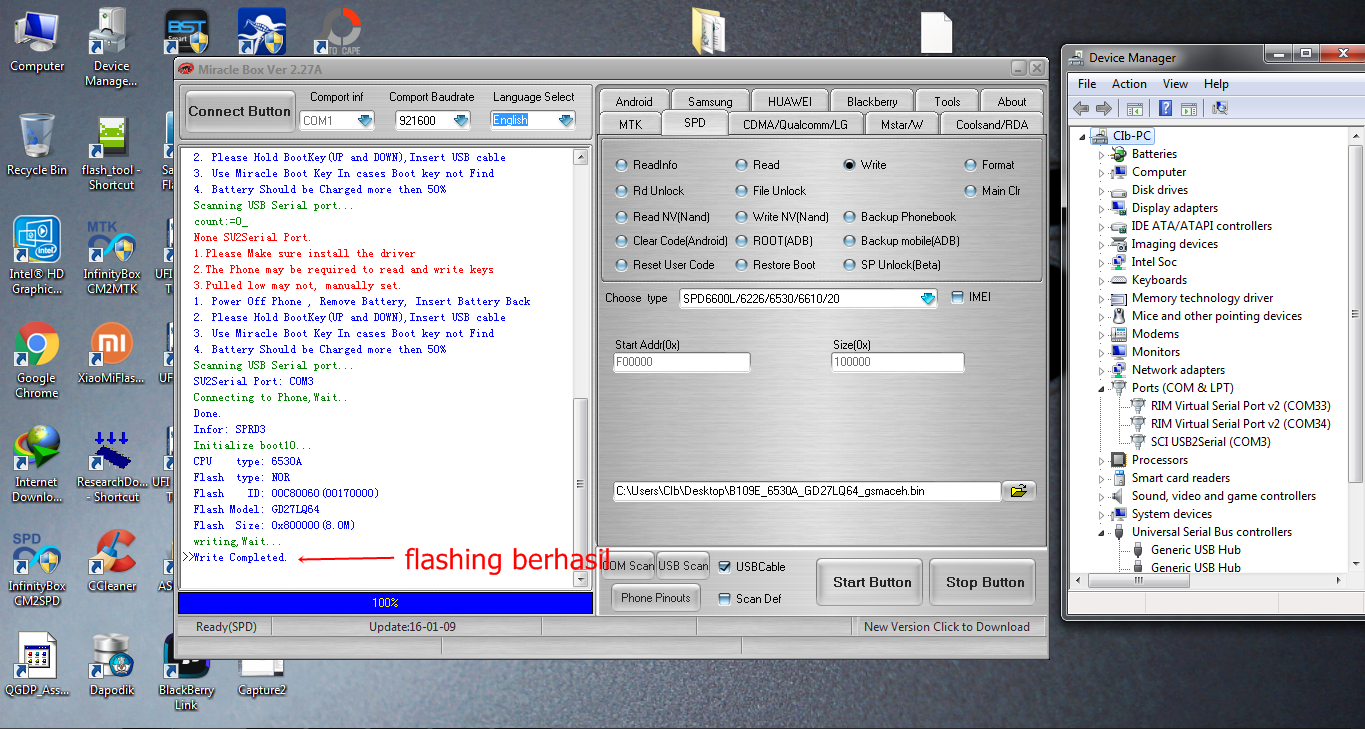Click the firmware file path field
Viewport: 1365px width, 729px height.
pos(806,491)
